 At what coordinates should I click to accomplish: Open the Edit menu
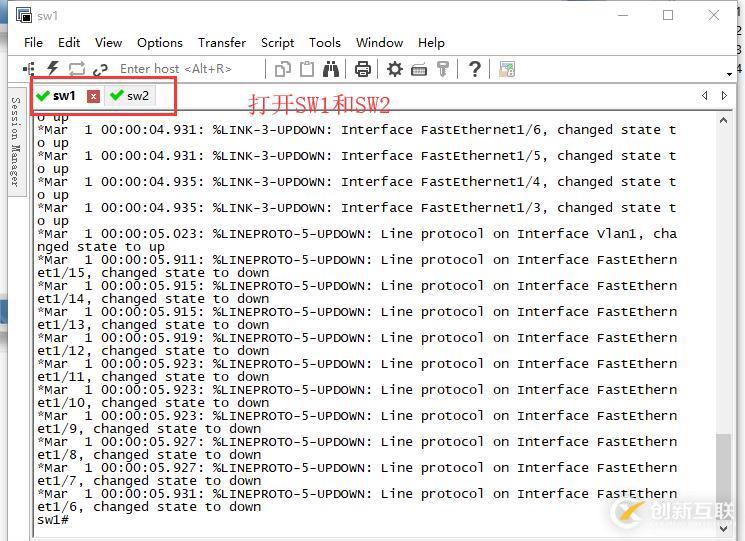click(x=69, y=43)
